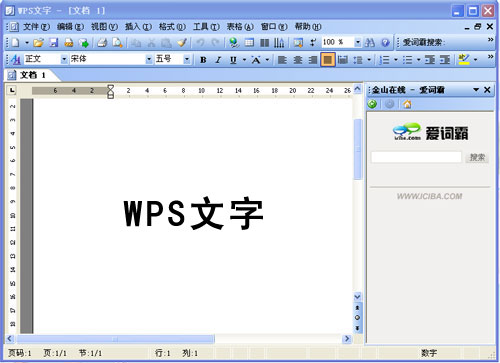Toggle justified alignment (highlighted)
500x363 pixels.
coord(328,60)
